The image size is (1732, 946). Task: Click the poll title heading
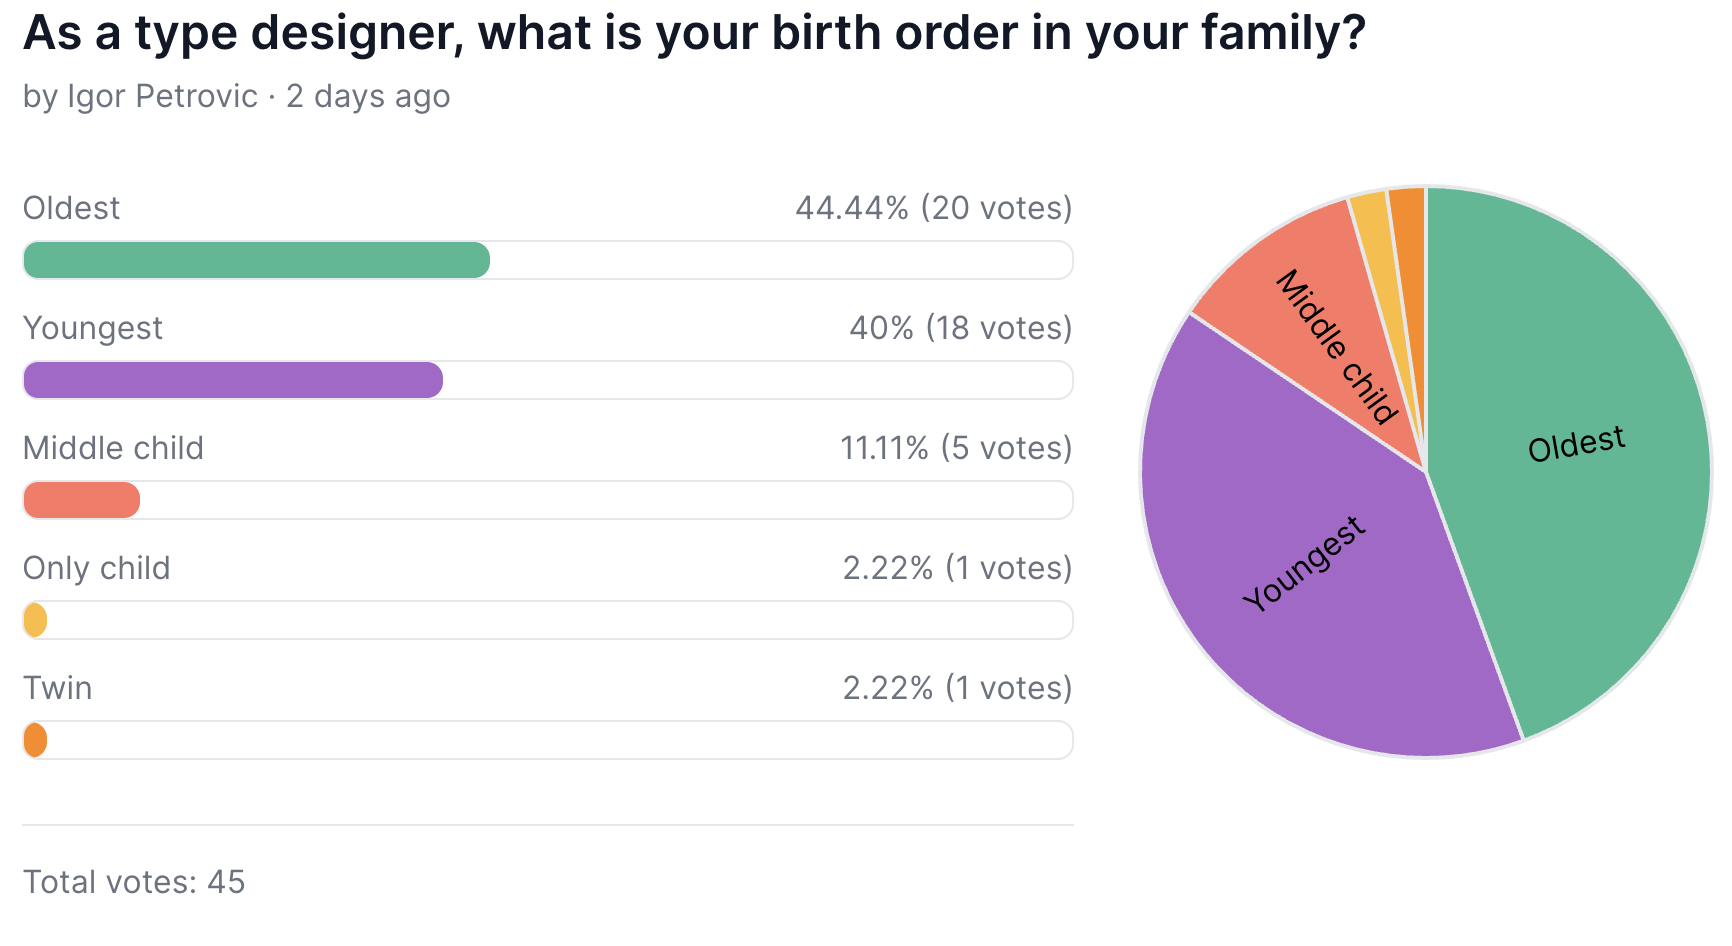click(694, 33)
